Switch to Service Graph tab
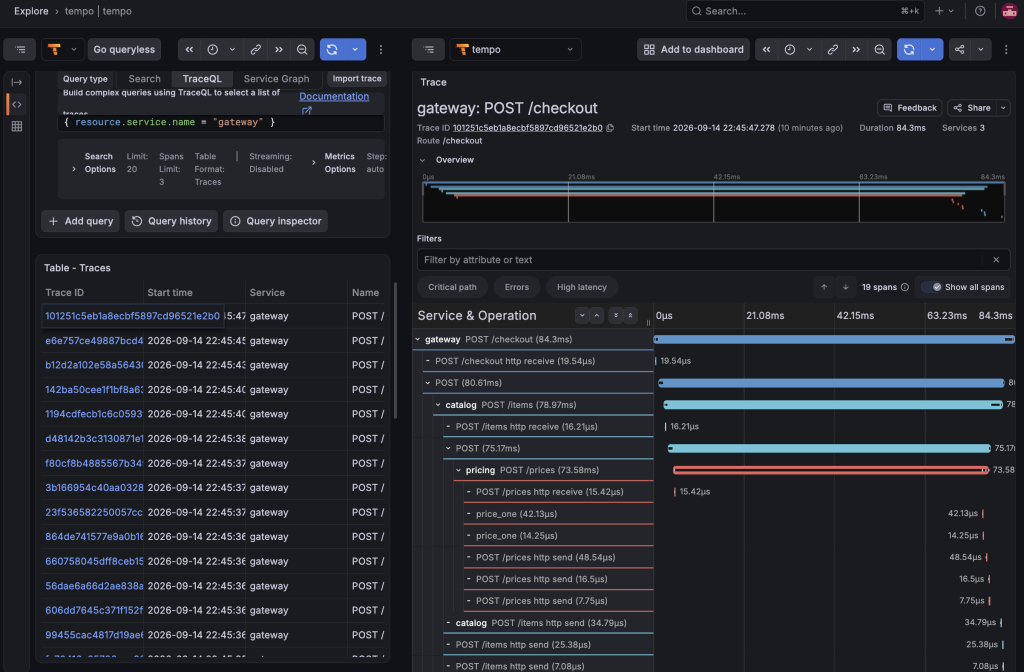The height and width of the screenshot is (672, 1024). tap(276, 78)
